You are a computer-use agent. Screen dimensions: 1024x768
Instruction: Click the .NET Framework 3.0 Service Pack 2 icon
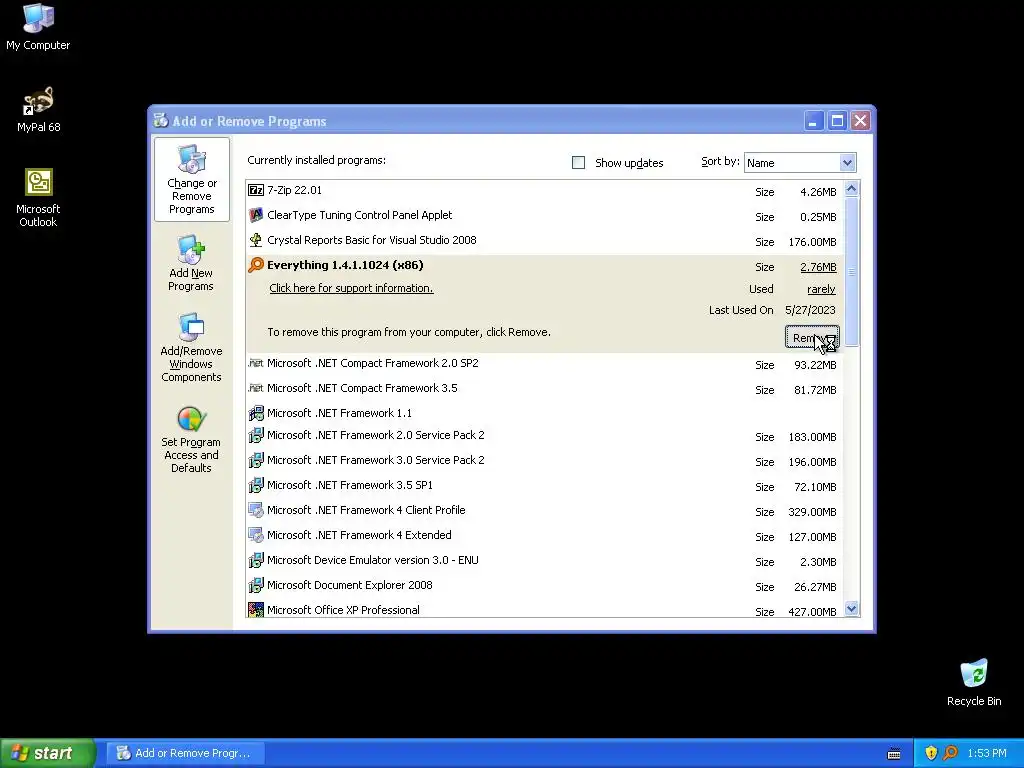click(x=256, y=460)
